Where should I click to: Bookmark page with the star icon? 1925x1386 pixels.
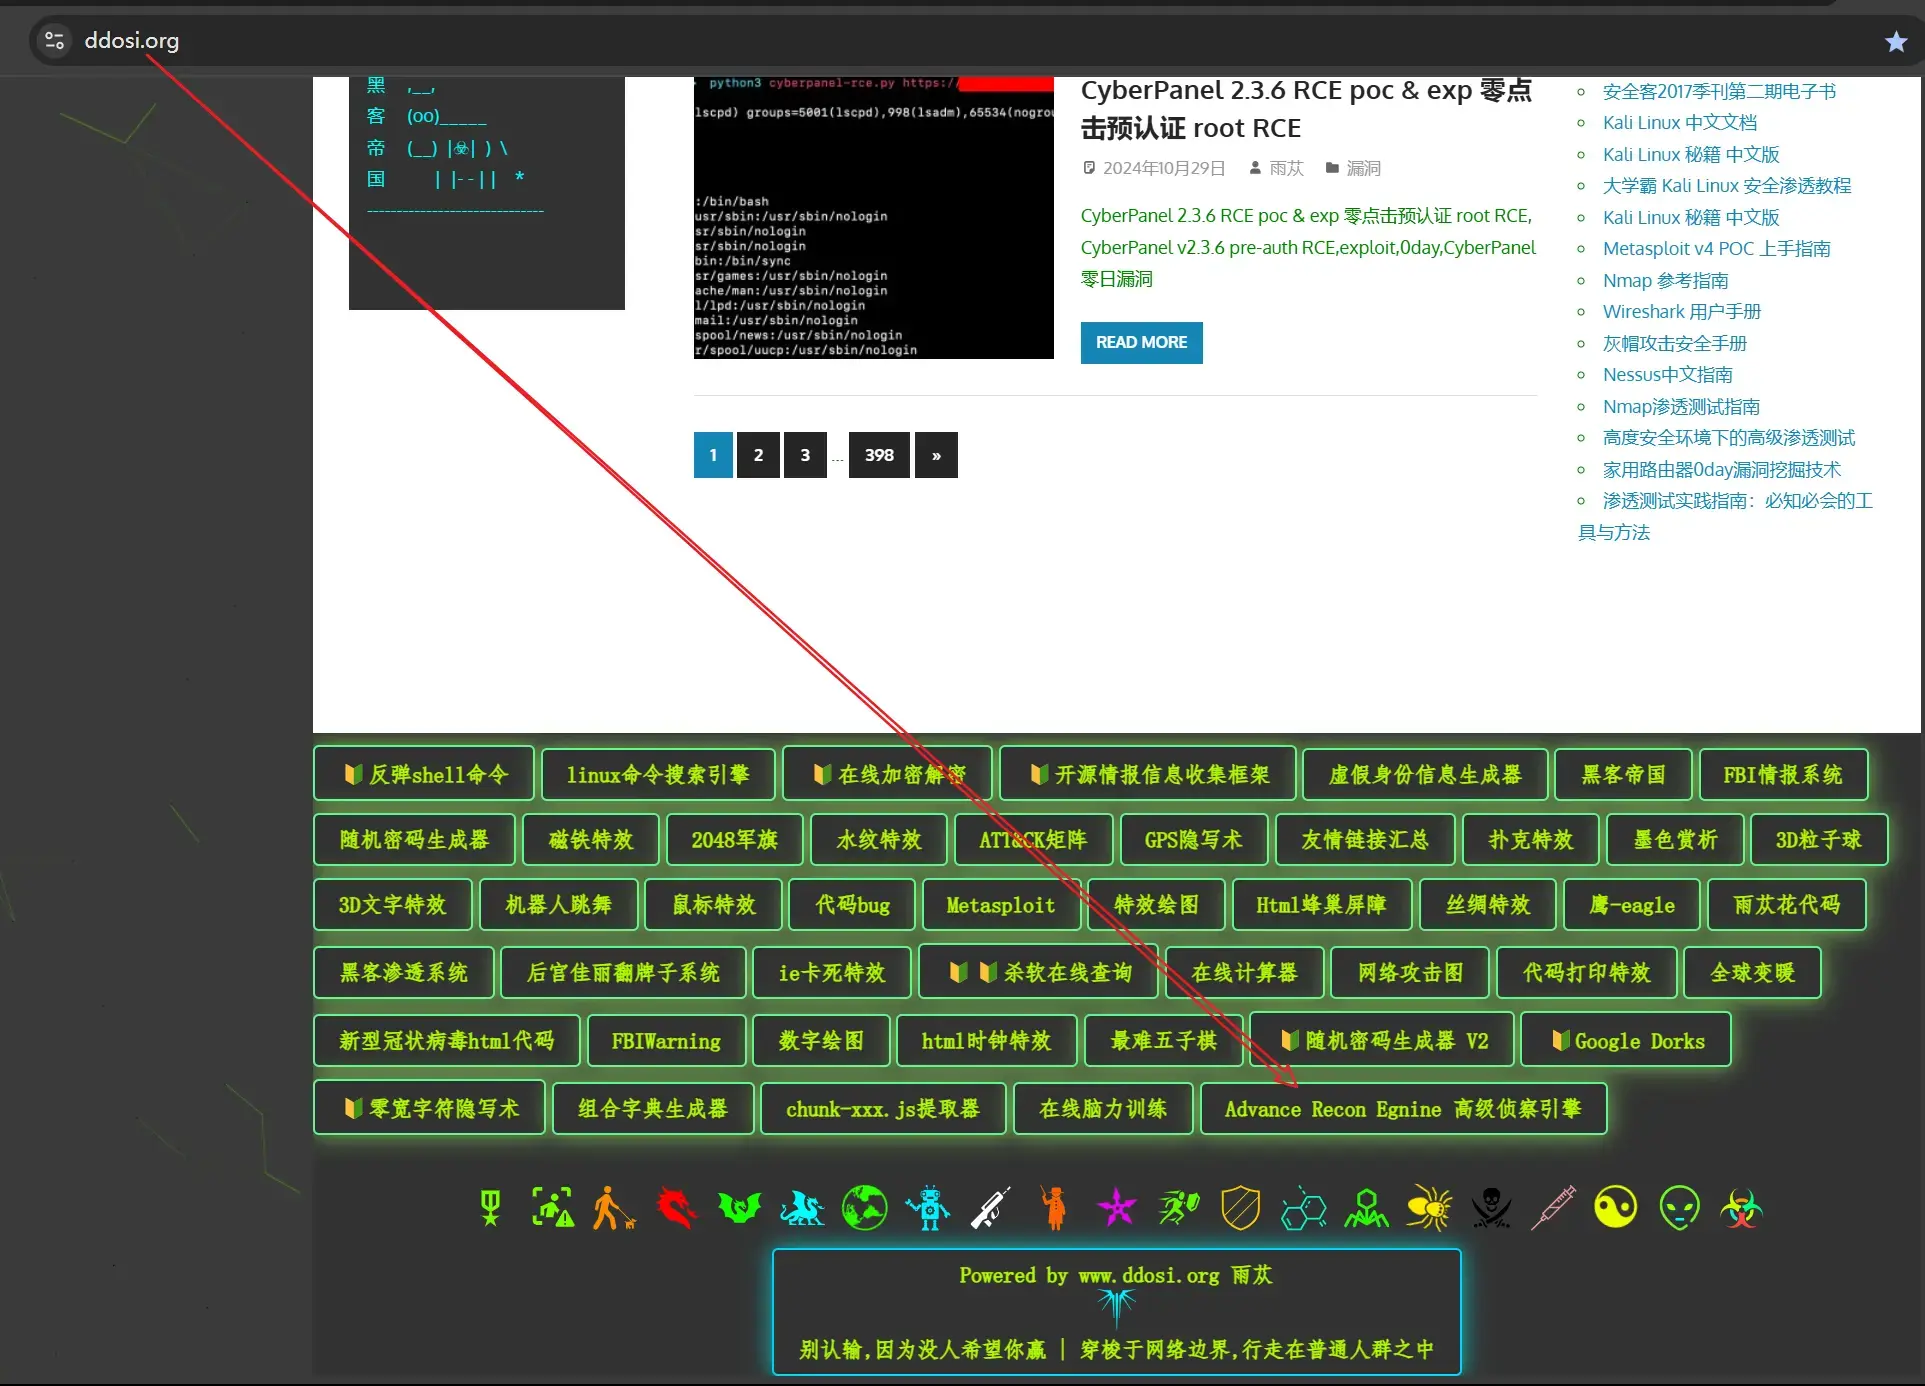tap(1895, 41)
